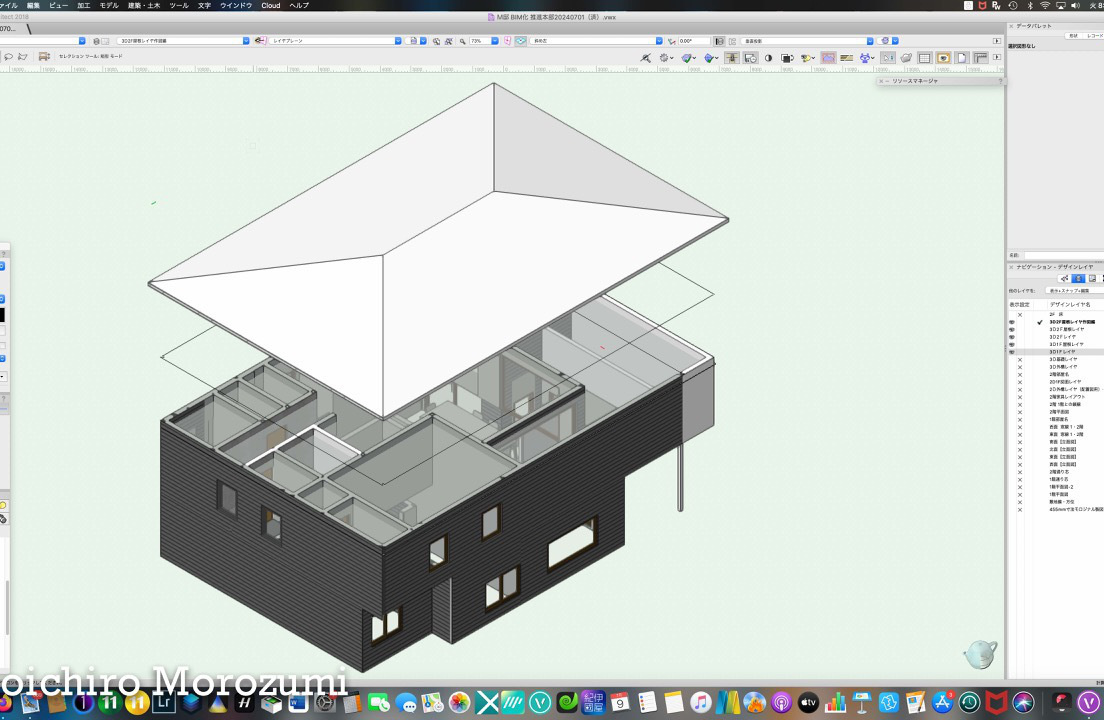Click the 表示設定 column header
Viewport: 1104px width, 720px height.
[1019, 304]
